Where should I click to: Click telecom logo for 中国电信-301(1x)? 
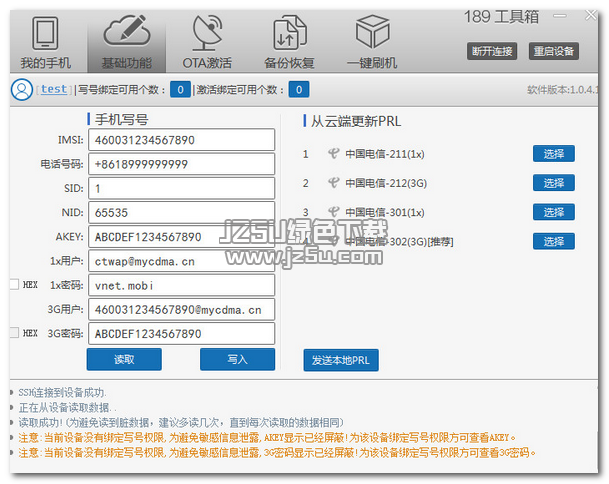pyautogui.click(x=334, y=212)
